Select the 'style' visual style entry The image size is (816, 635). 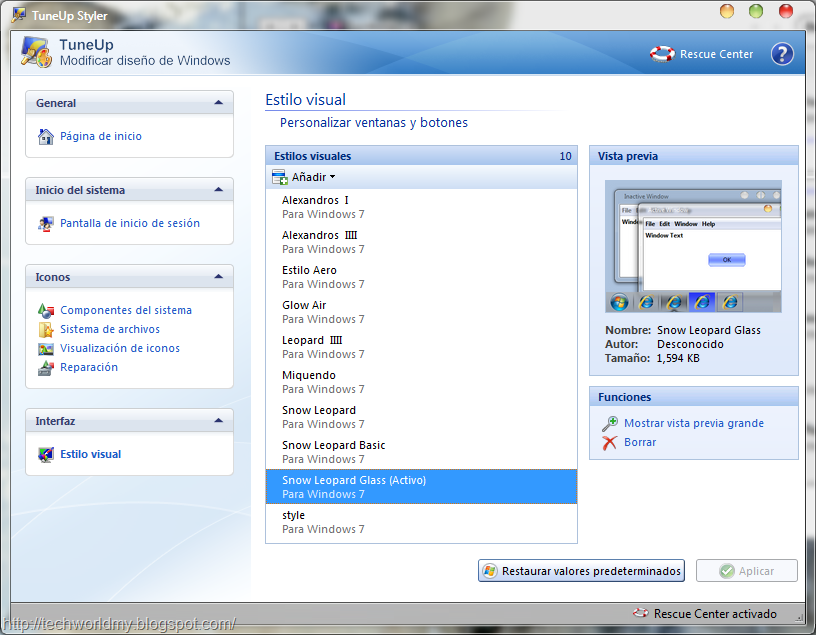(421, 522)
